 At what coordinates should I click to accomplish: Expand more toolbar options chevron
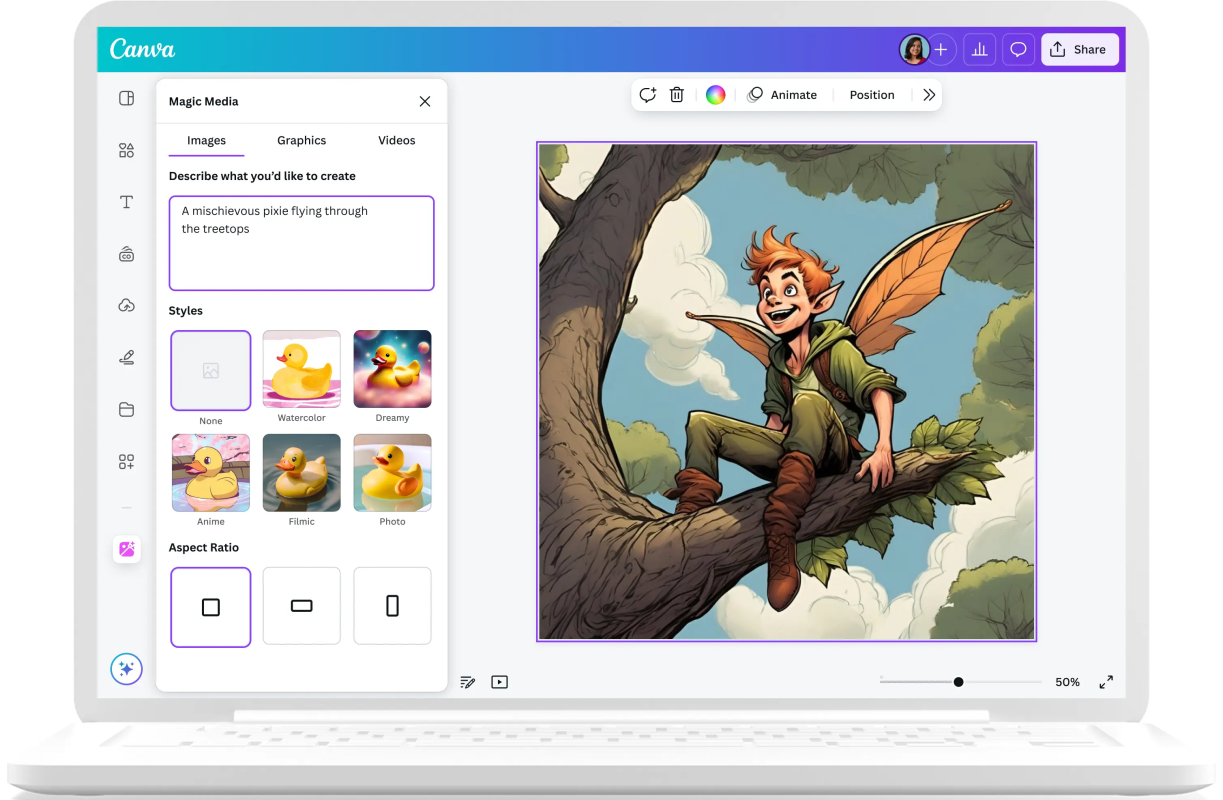click(929, 95)
